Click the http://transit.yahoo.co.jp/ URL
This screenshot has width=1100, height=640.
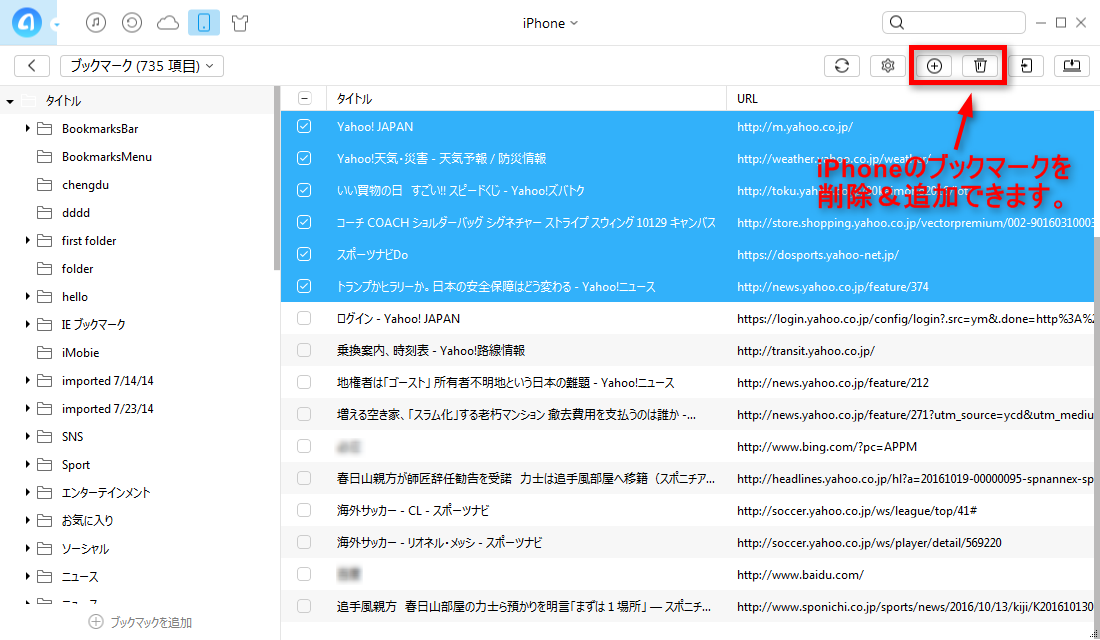(x=805, y=351)
